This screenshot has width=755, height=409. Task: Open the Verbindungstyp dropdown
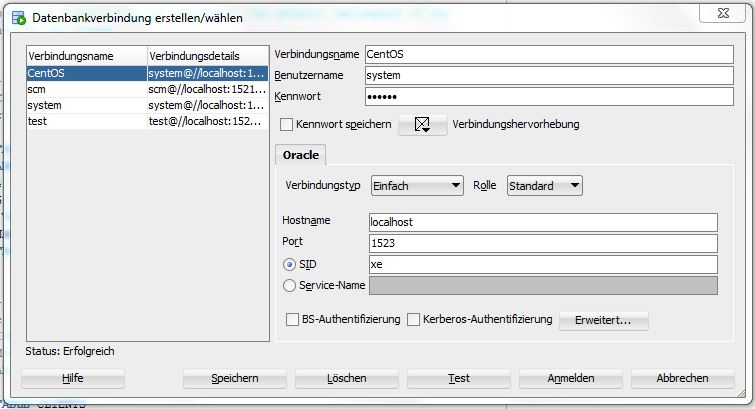pos(417,185)
